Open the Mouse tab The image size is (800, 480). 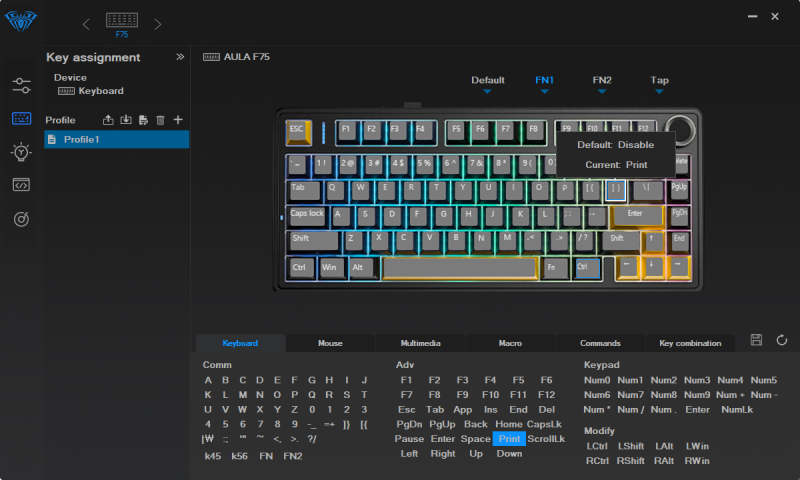330,343
